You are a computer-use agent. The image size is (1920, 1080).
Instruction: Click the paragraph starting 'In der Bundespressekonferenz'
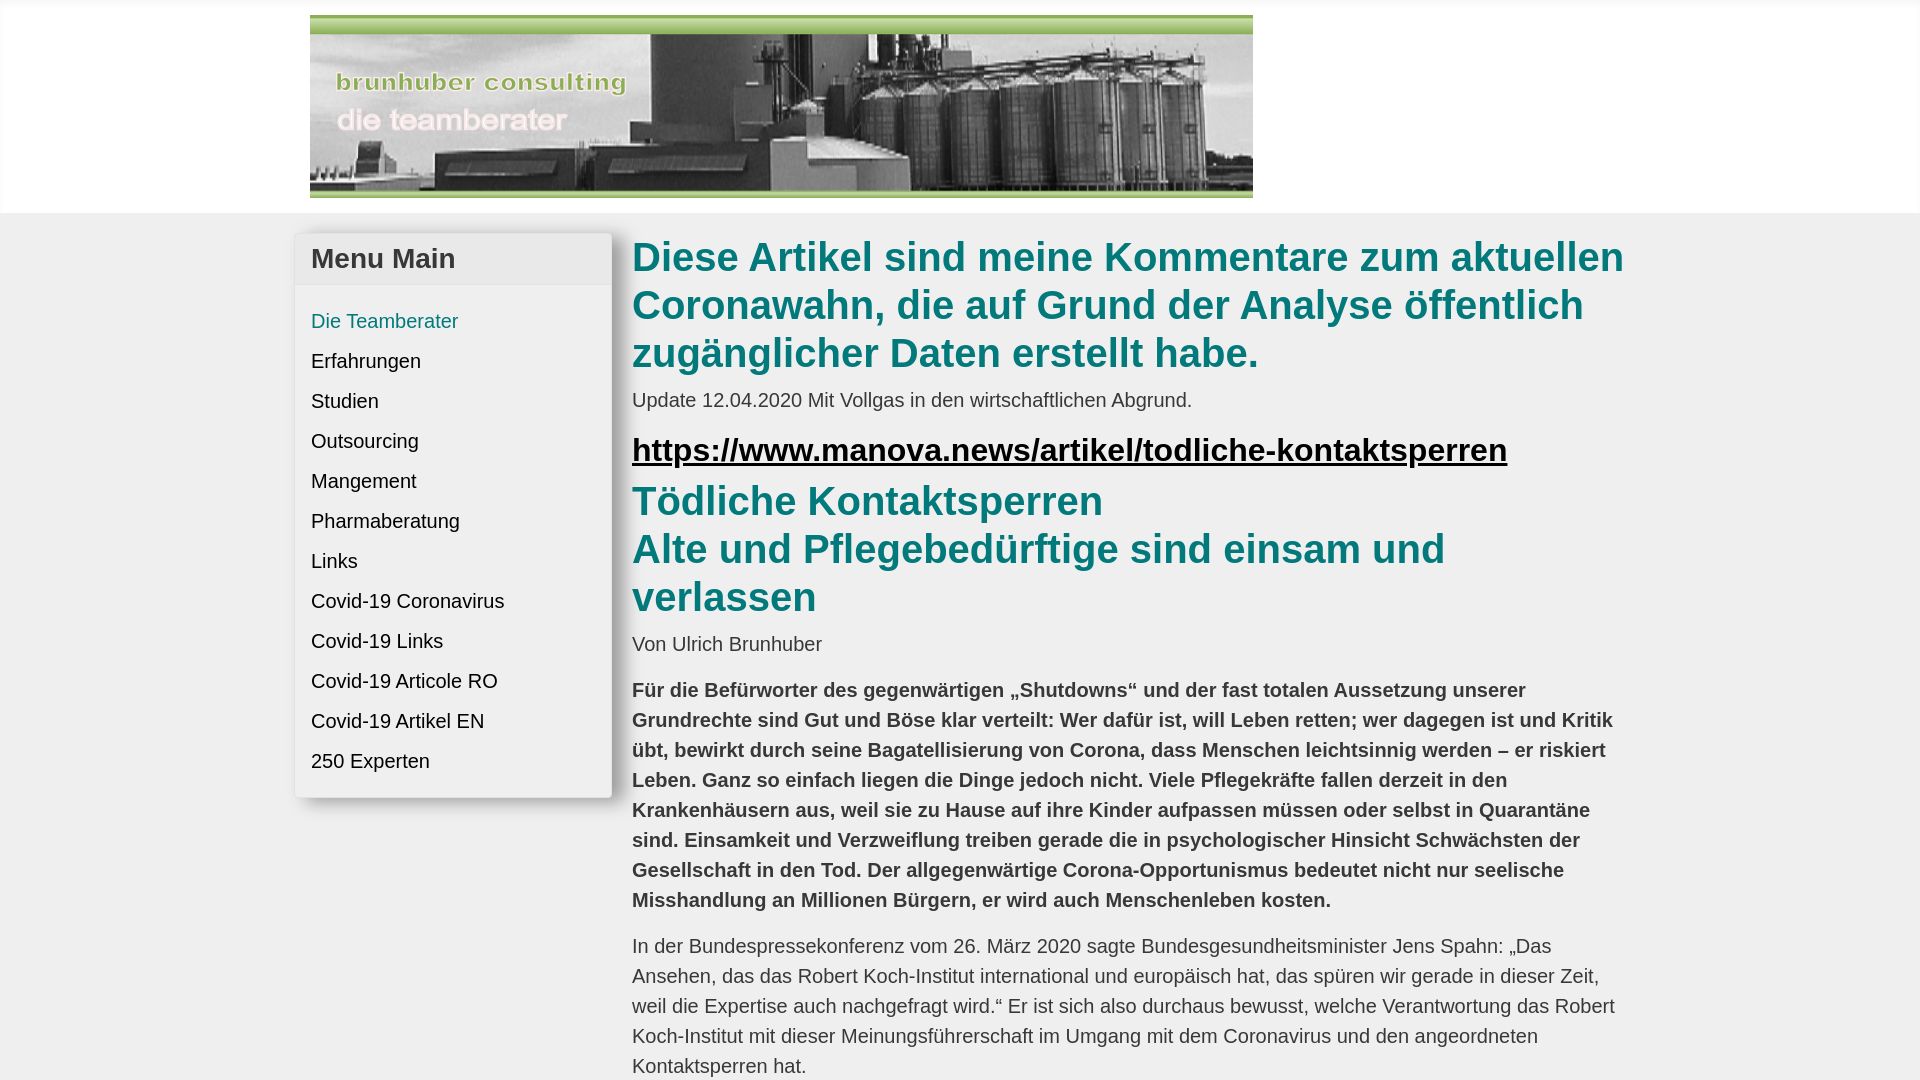[1123, 1006]
